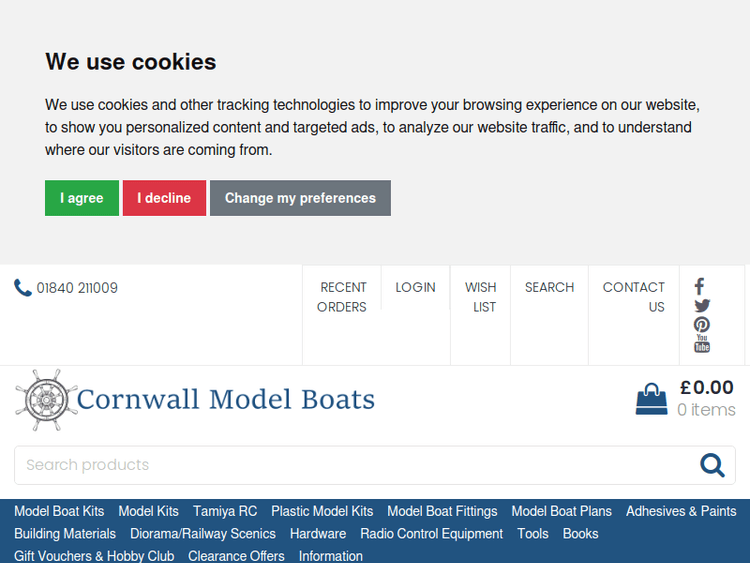This screenshot has height=563, width=750.
Task: Open Model Boat Plans category
Action: [x=562, y=511]
